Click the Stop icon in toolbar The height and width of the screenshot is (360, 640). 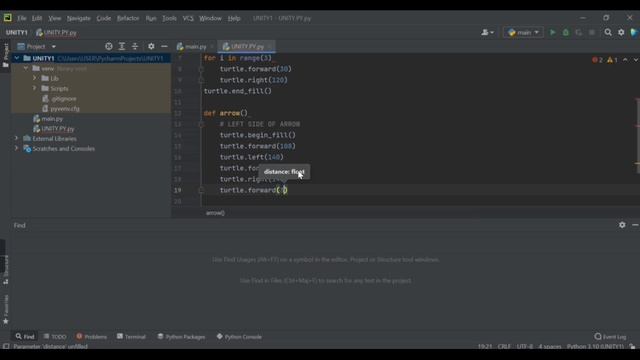[592, 32]
